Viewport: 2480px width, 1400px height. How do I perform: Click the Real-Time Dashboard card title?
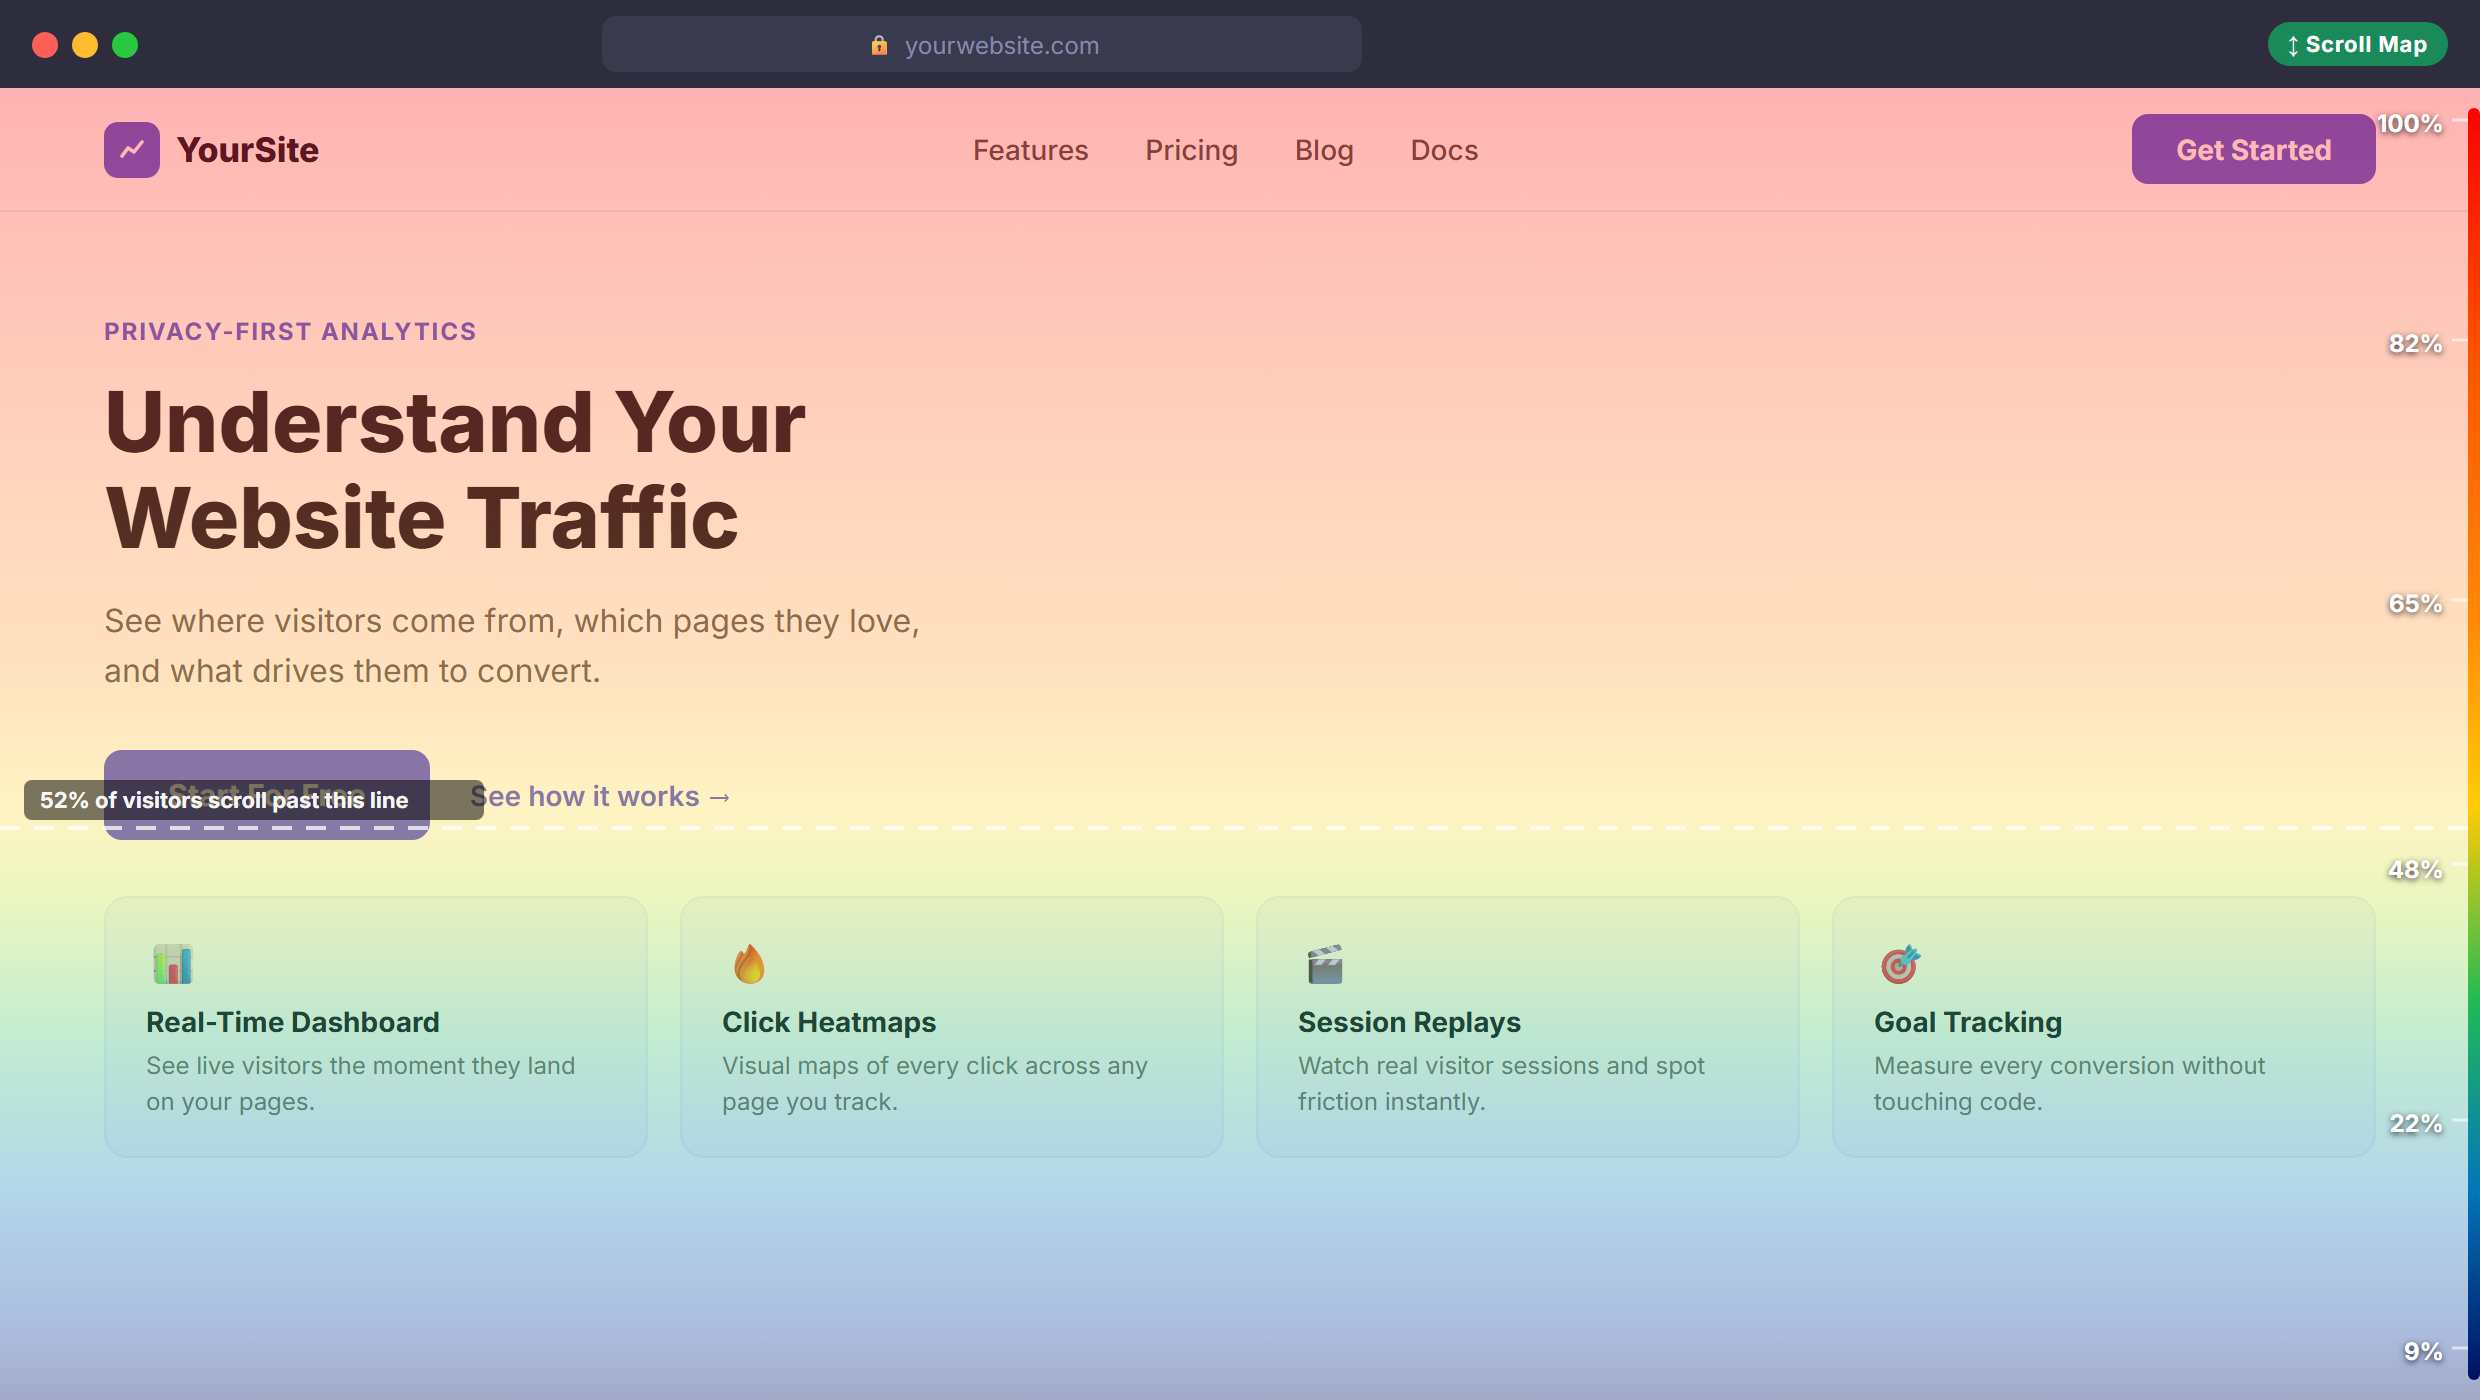click(293, 1022)
